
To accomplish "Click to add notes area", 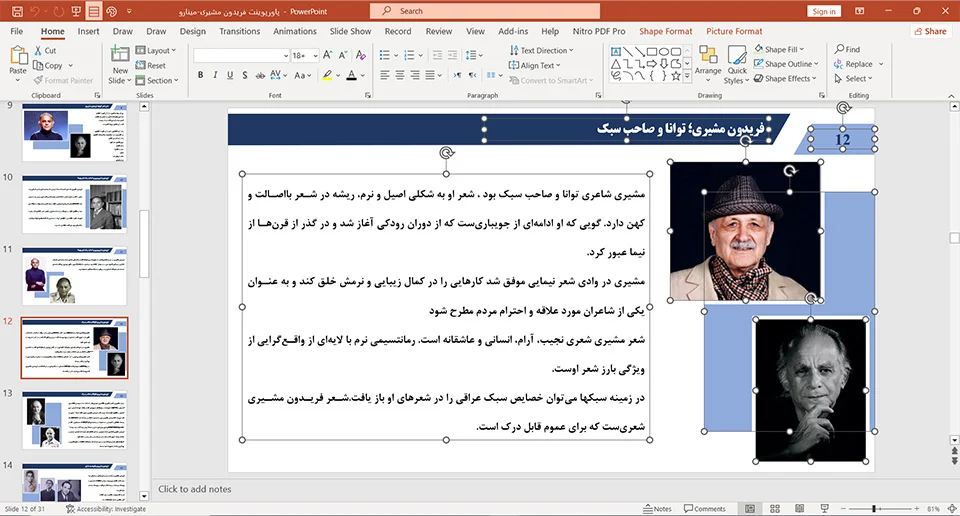I will (195, 489).
